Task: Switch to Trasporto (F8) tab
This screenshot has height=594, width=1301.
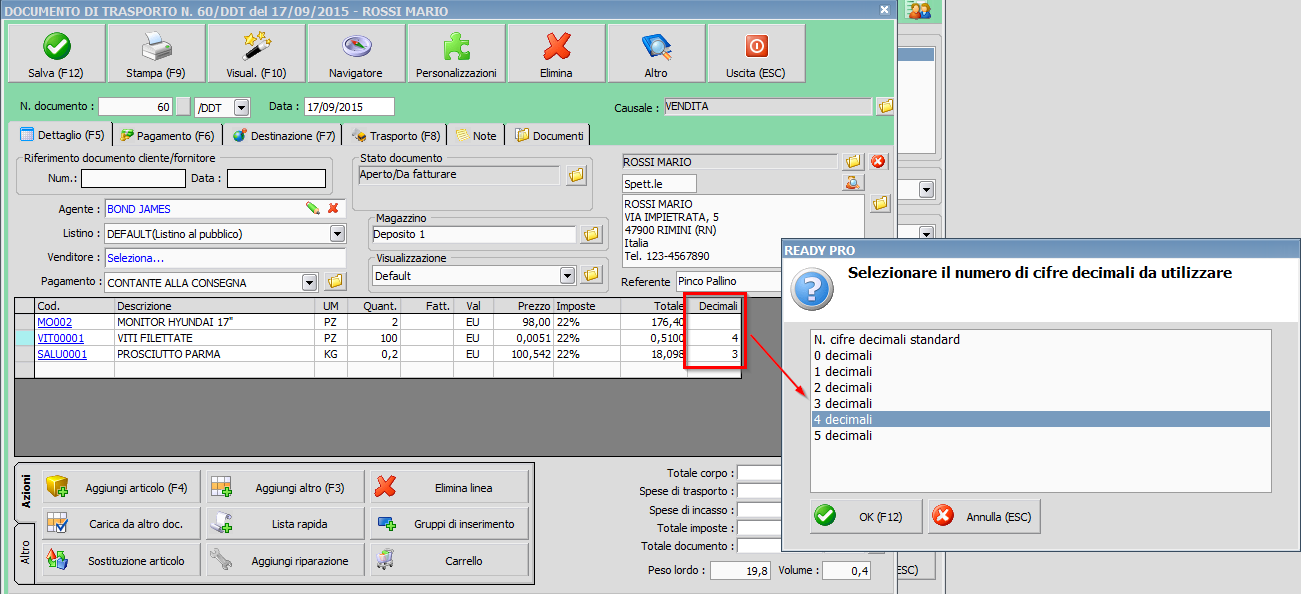Action: [396, 135]
